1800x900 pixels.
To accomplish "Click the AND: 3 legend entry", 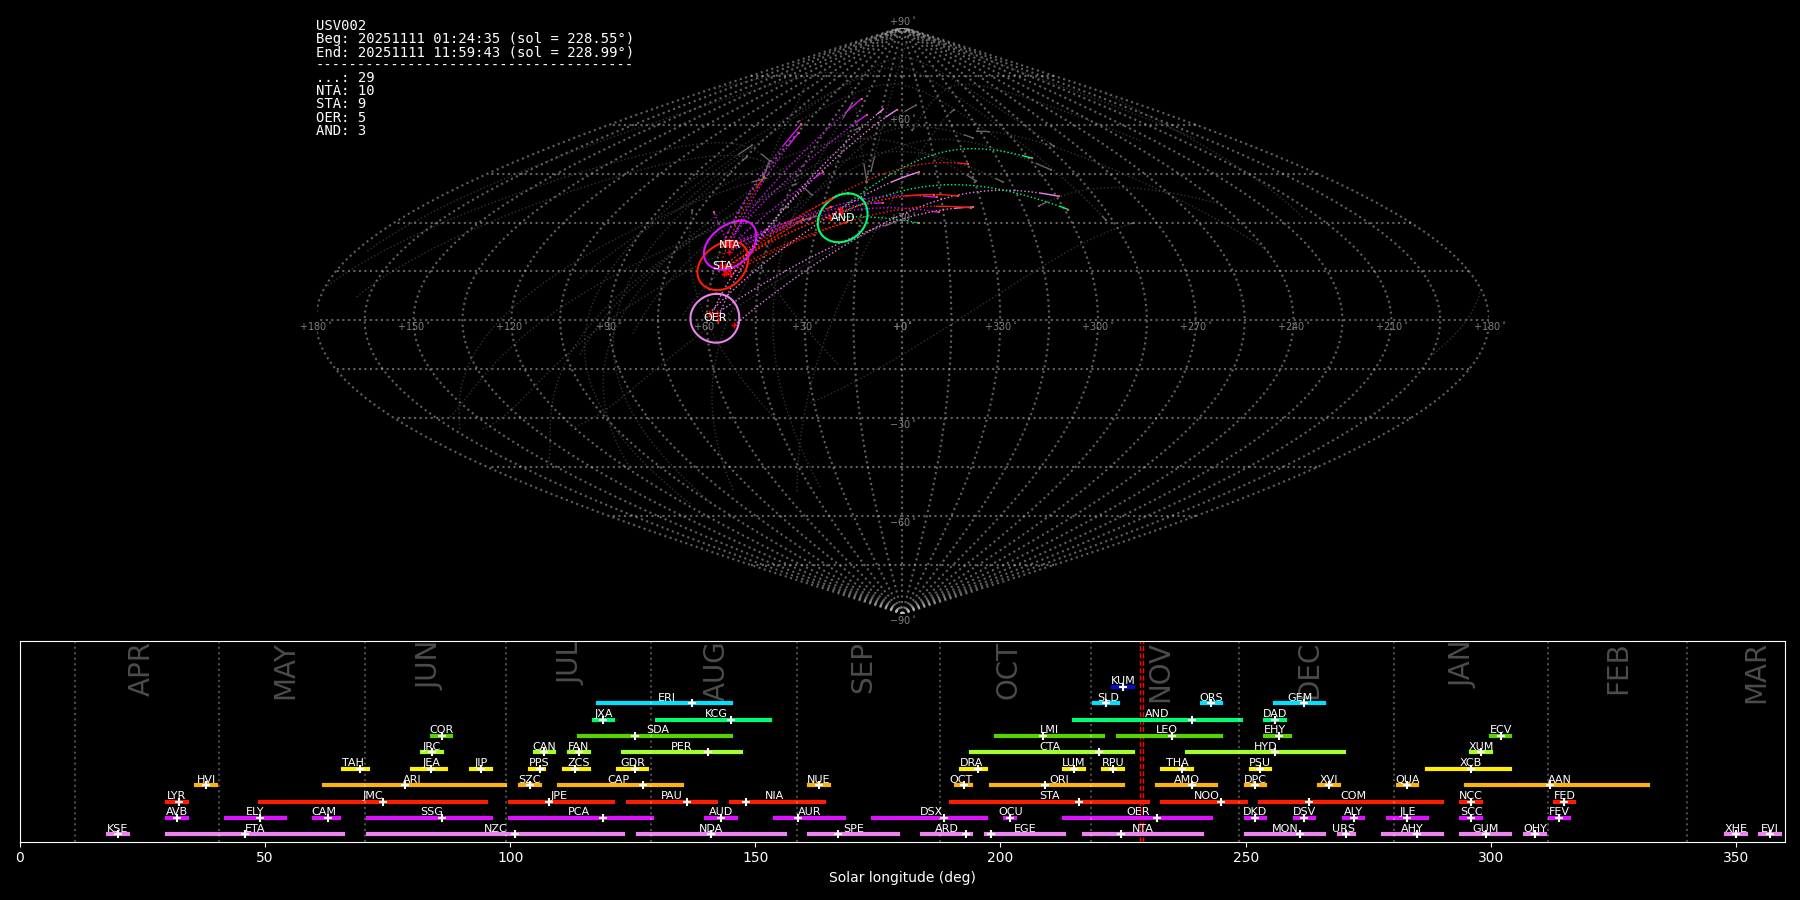I will coord(341,131).
